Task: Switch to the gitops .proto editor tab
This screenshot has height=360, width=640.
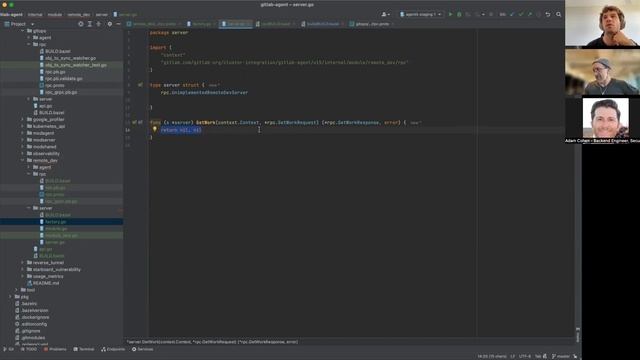Action: 371,24
